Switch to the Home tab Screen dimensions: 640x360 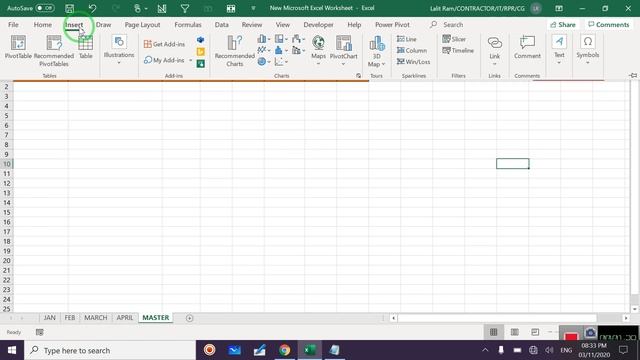[x=42, y=24]
